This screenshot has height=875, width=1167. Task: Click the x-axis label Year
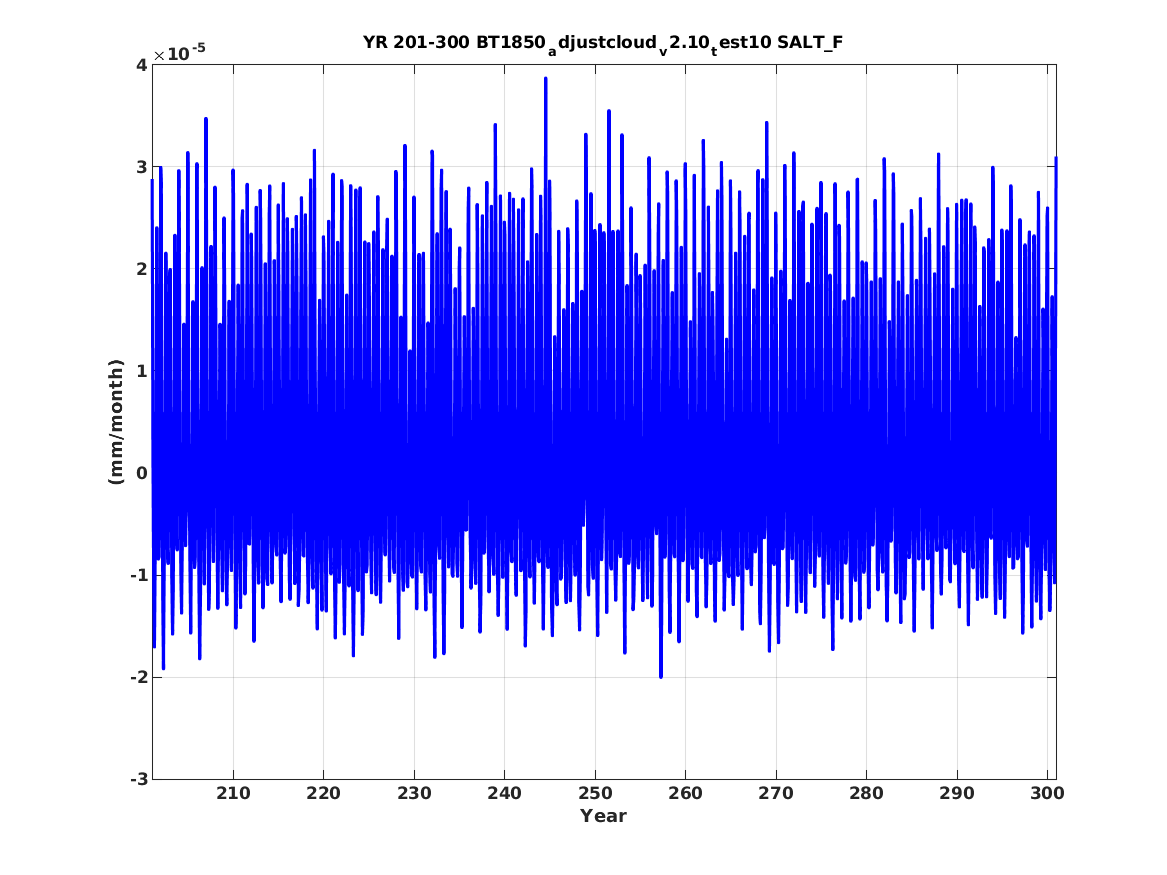coord(604,816)
